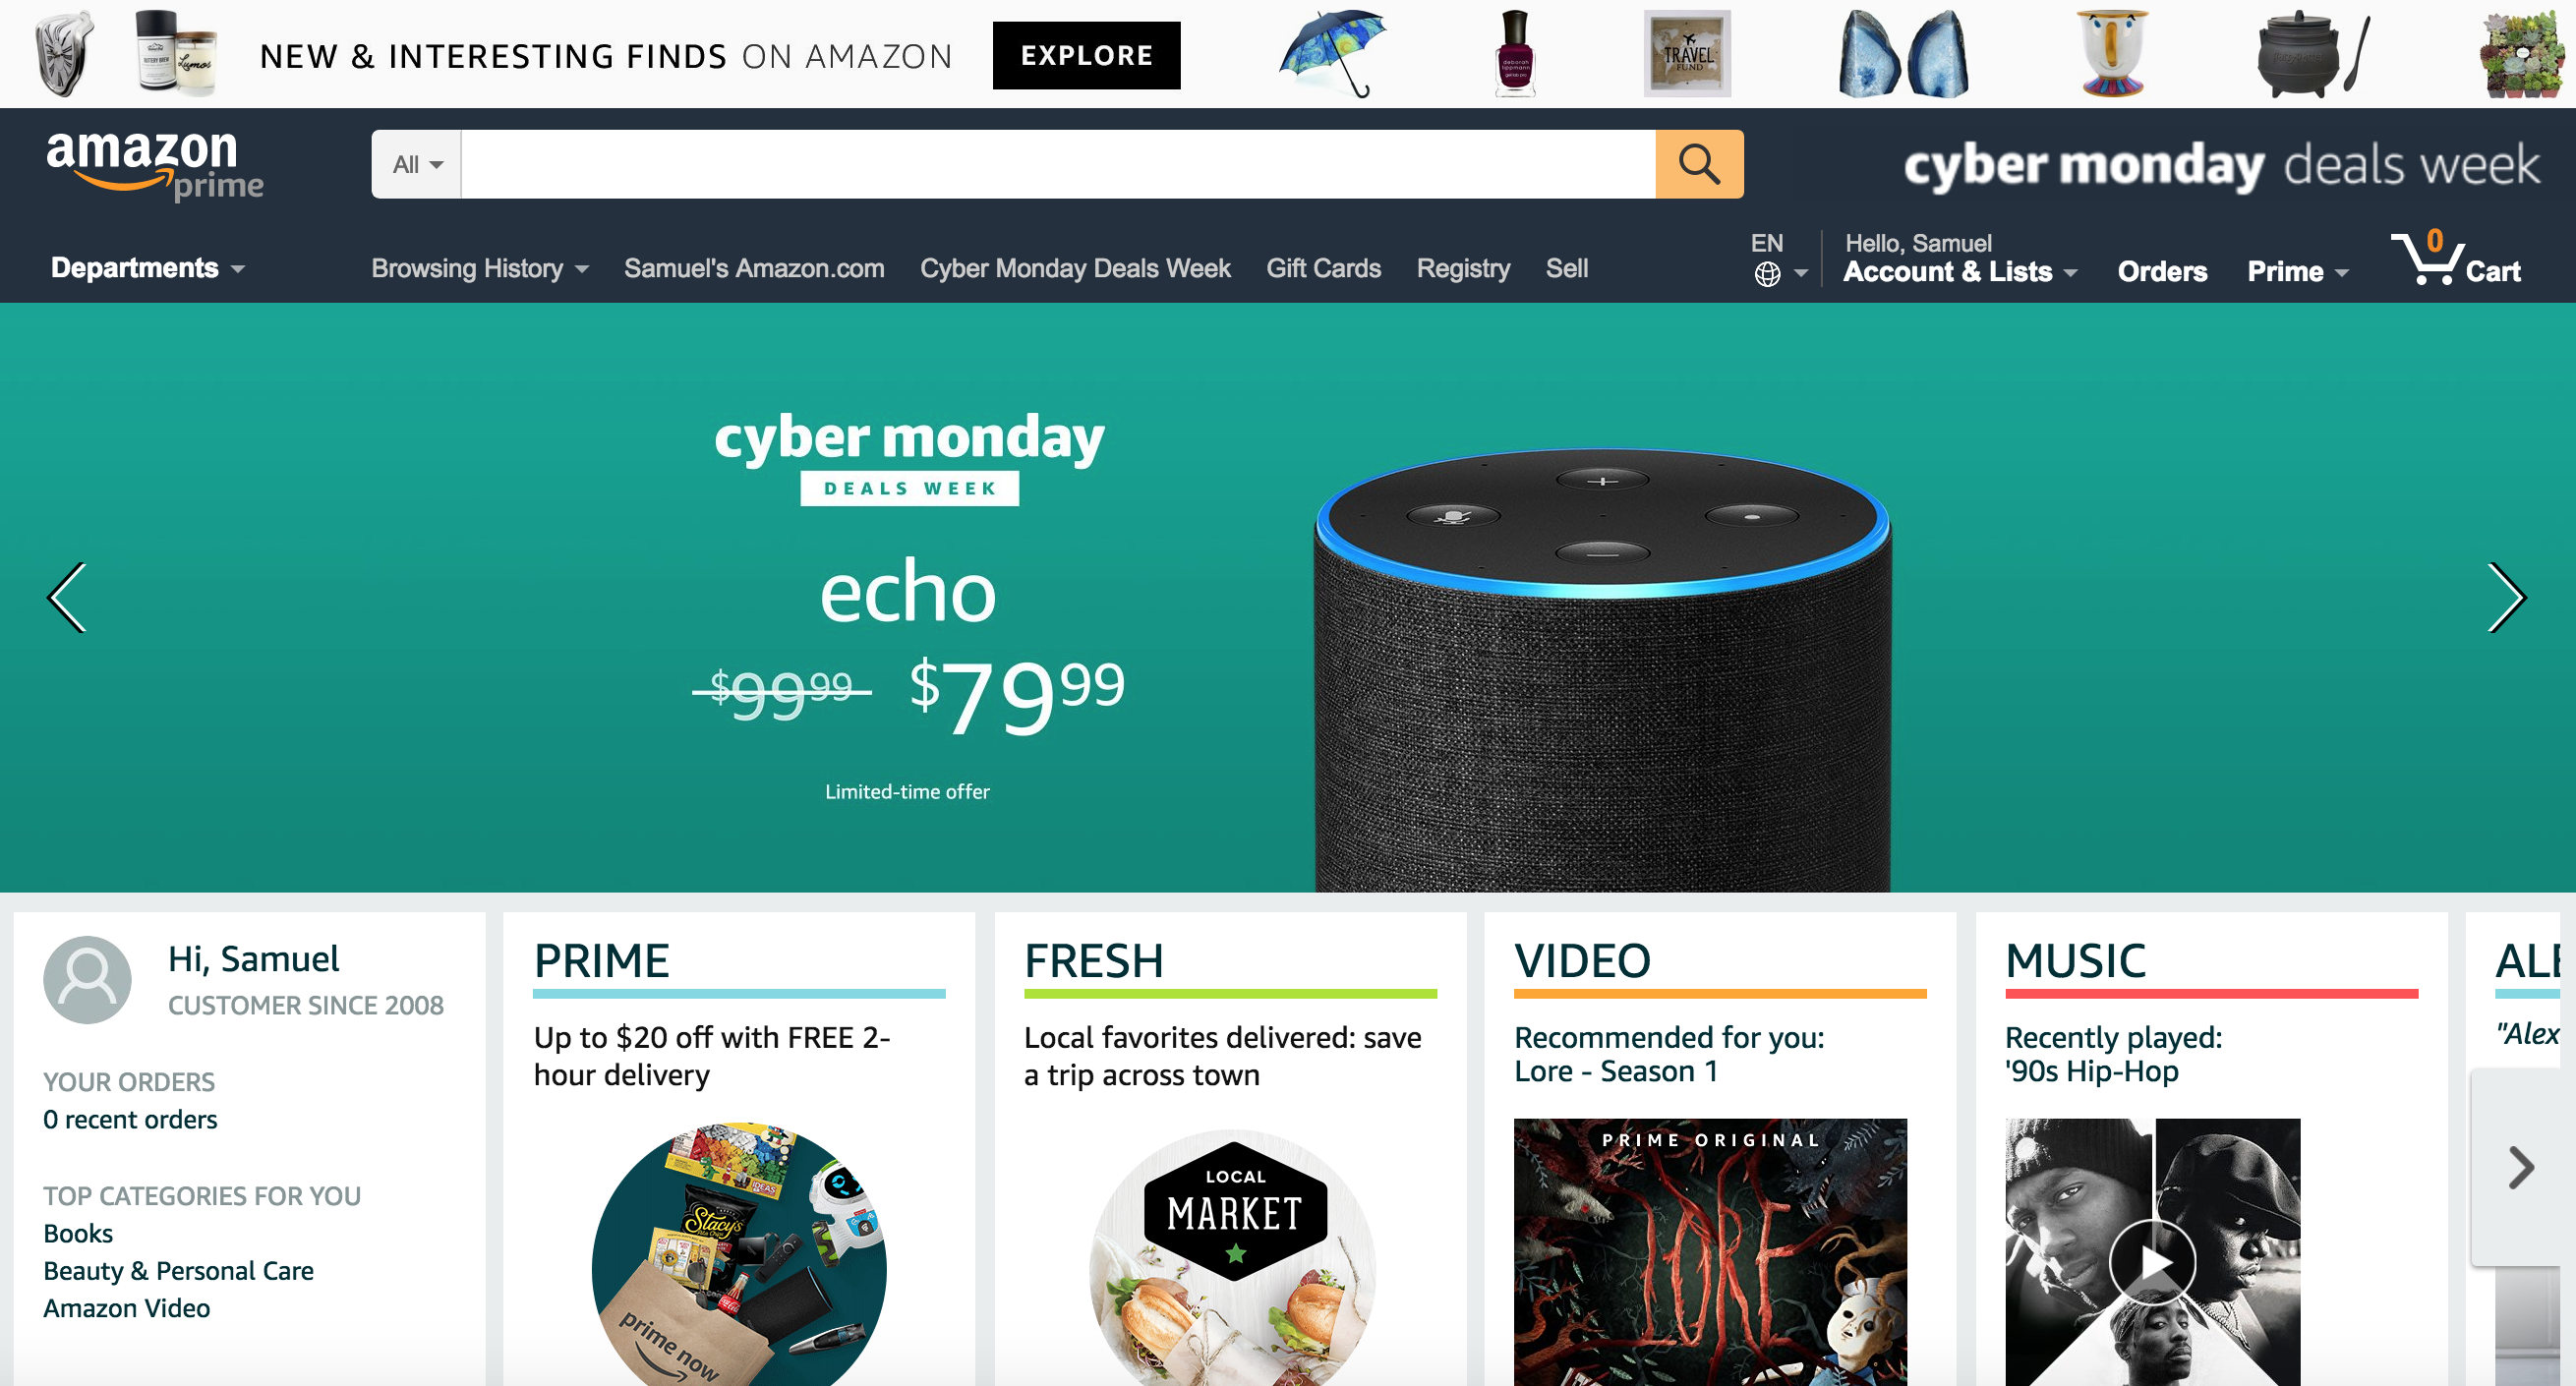2576x1386 pixels.
Task: Open Cyber Monday Deals Week nav link
Action: (x=1075, y=268)
